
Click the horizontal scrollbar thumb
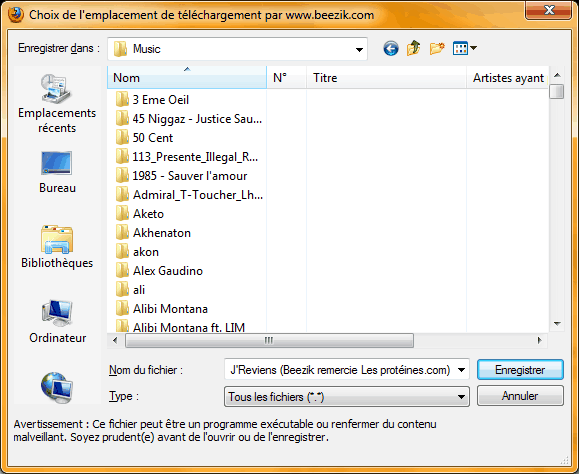269,340
